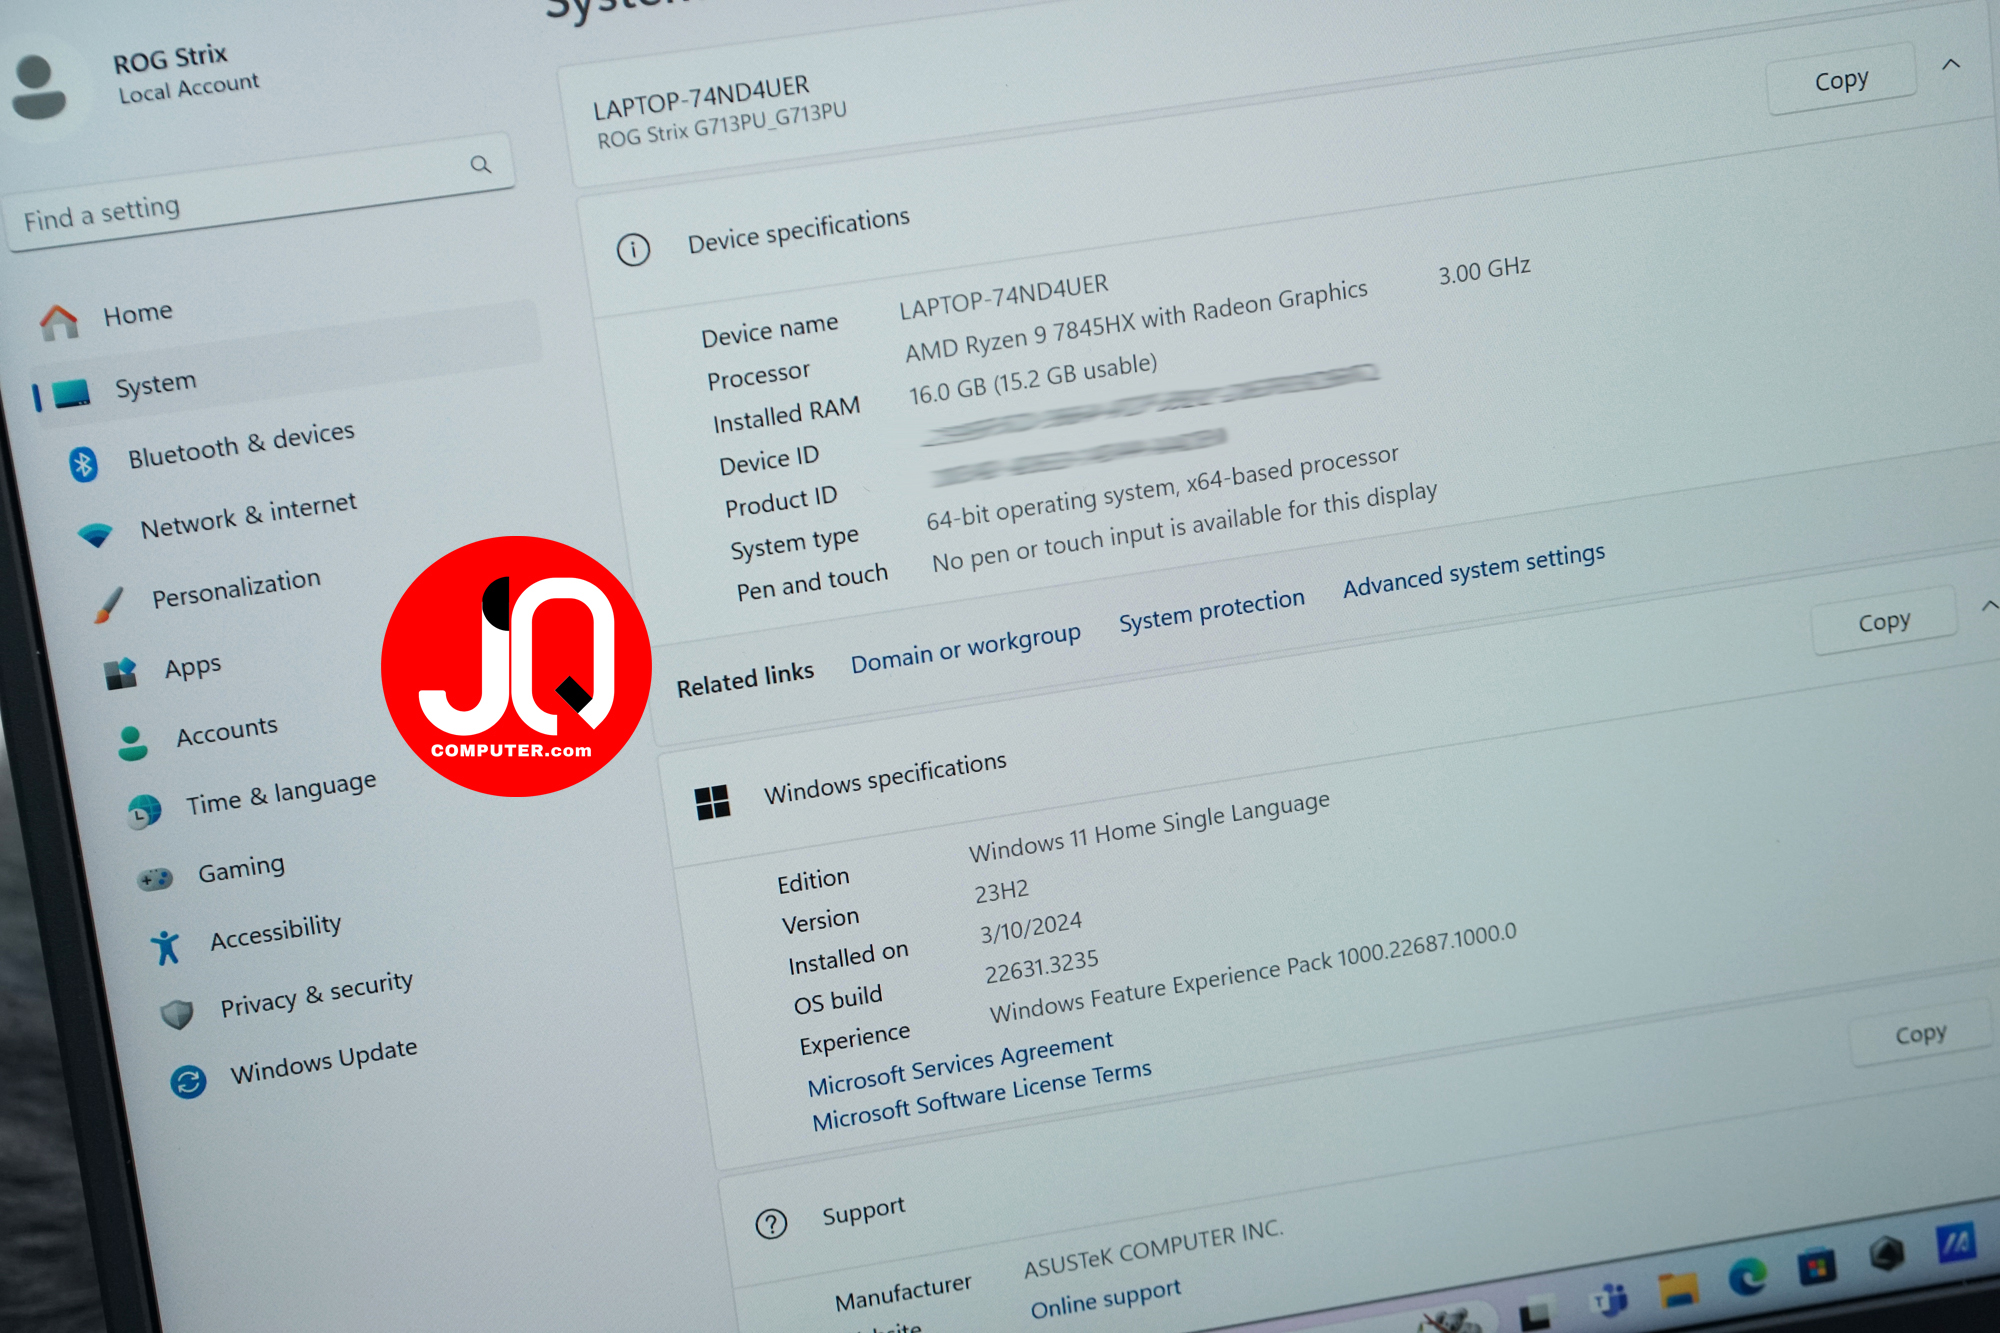The width and height of the screenshot is (2000, 1333).
Task: Click the Windows Feature Experience Pack text
Action: 1253,973
